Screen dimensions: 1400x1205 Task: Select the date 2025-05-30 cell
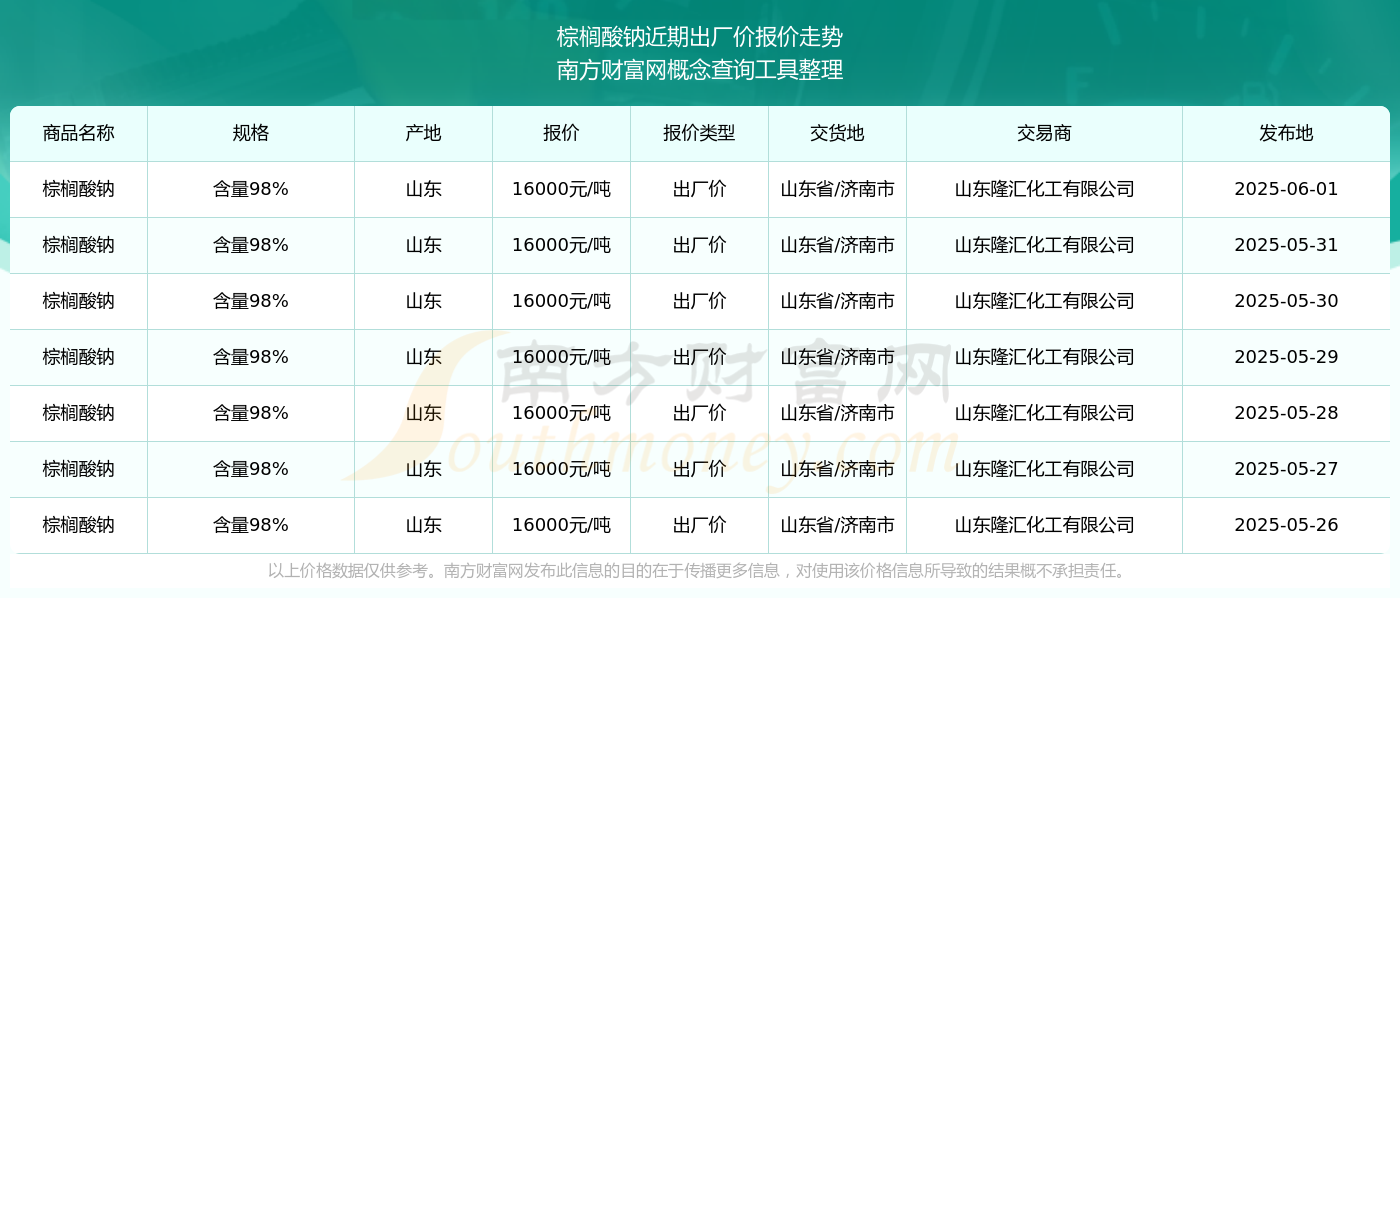[x=1286, y=301]
